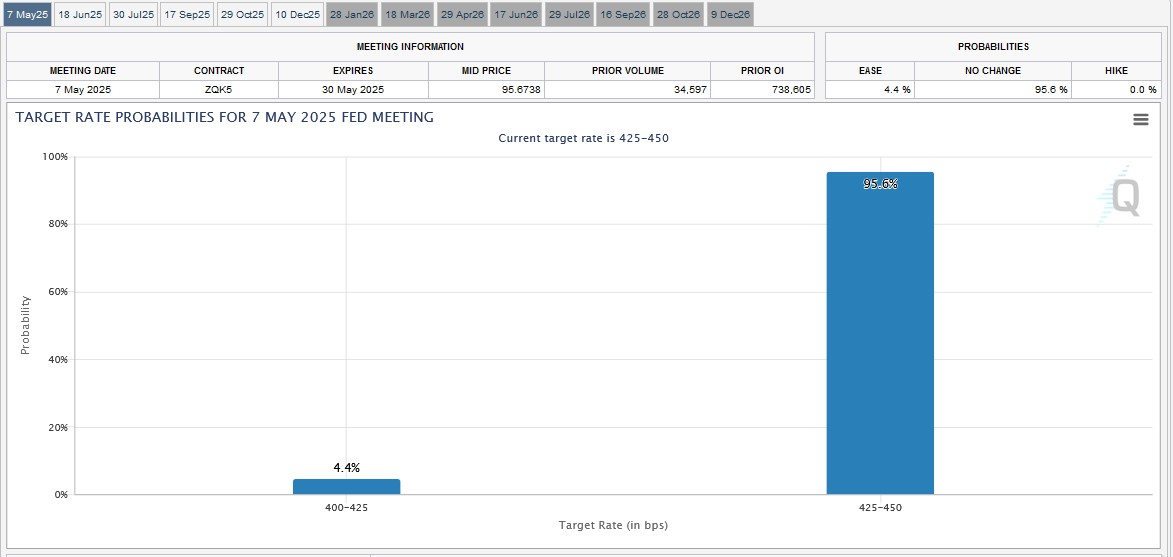Click the PRIOR VOLUME column header
The width and height of the screenshot is (1173, 557).
tap(628, 70)
